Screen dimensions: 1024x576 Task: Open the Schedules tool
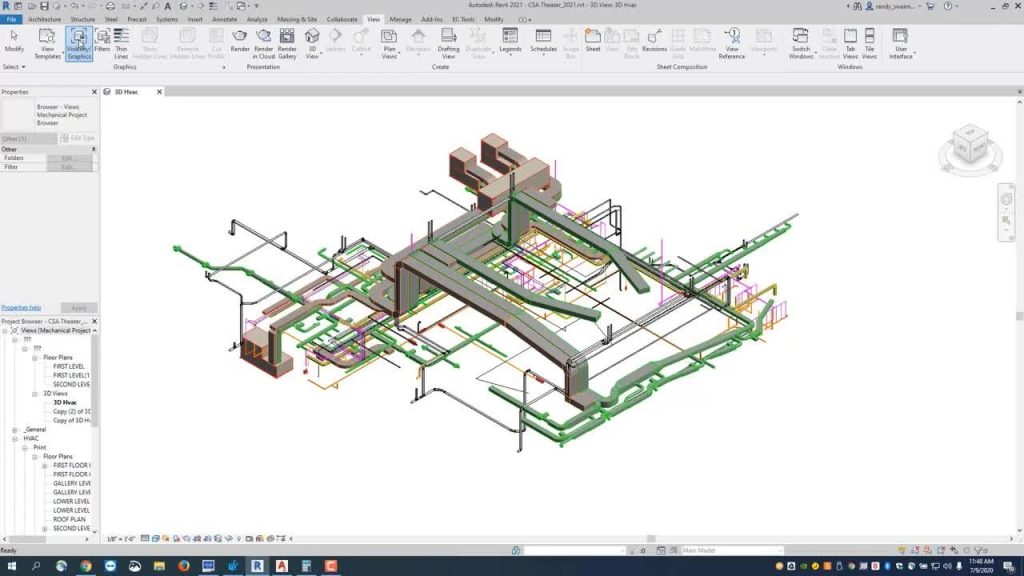point(543,40)
